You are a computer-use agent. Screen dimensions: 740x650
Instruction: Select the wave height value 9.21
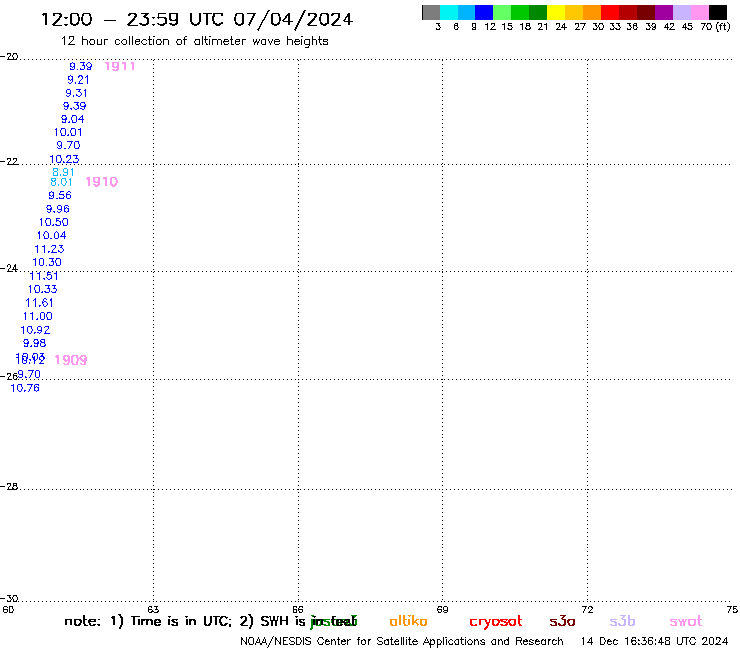coord(78,80)
